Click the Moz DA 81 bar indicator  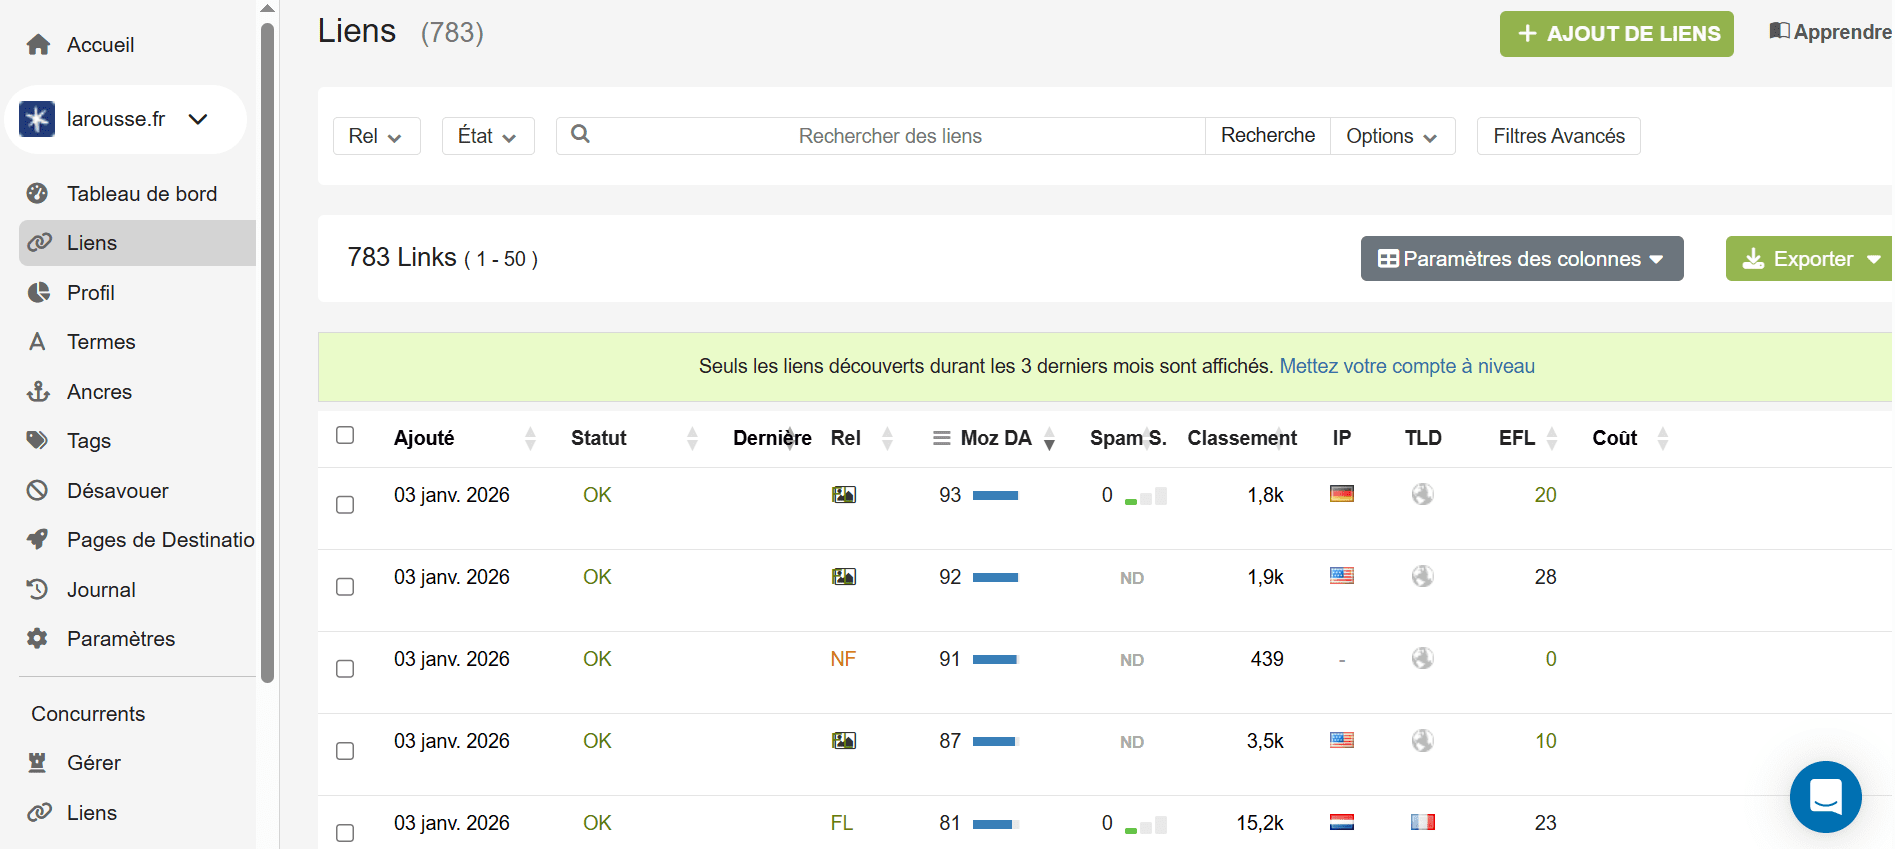[x=996, y=824]
